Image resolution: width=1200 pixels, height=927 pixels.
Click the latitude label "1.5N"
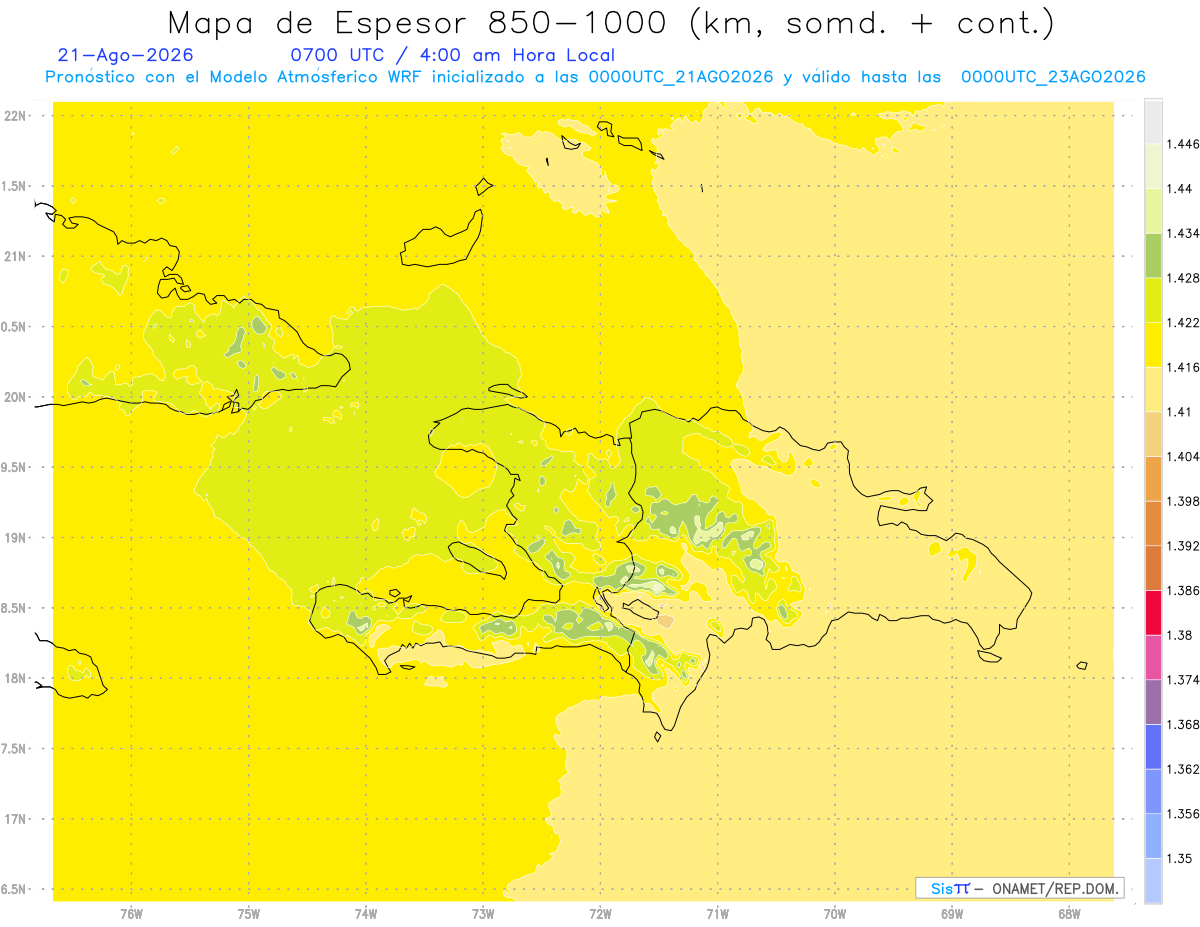(15, 186)
